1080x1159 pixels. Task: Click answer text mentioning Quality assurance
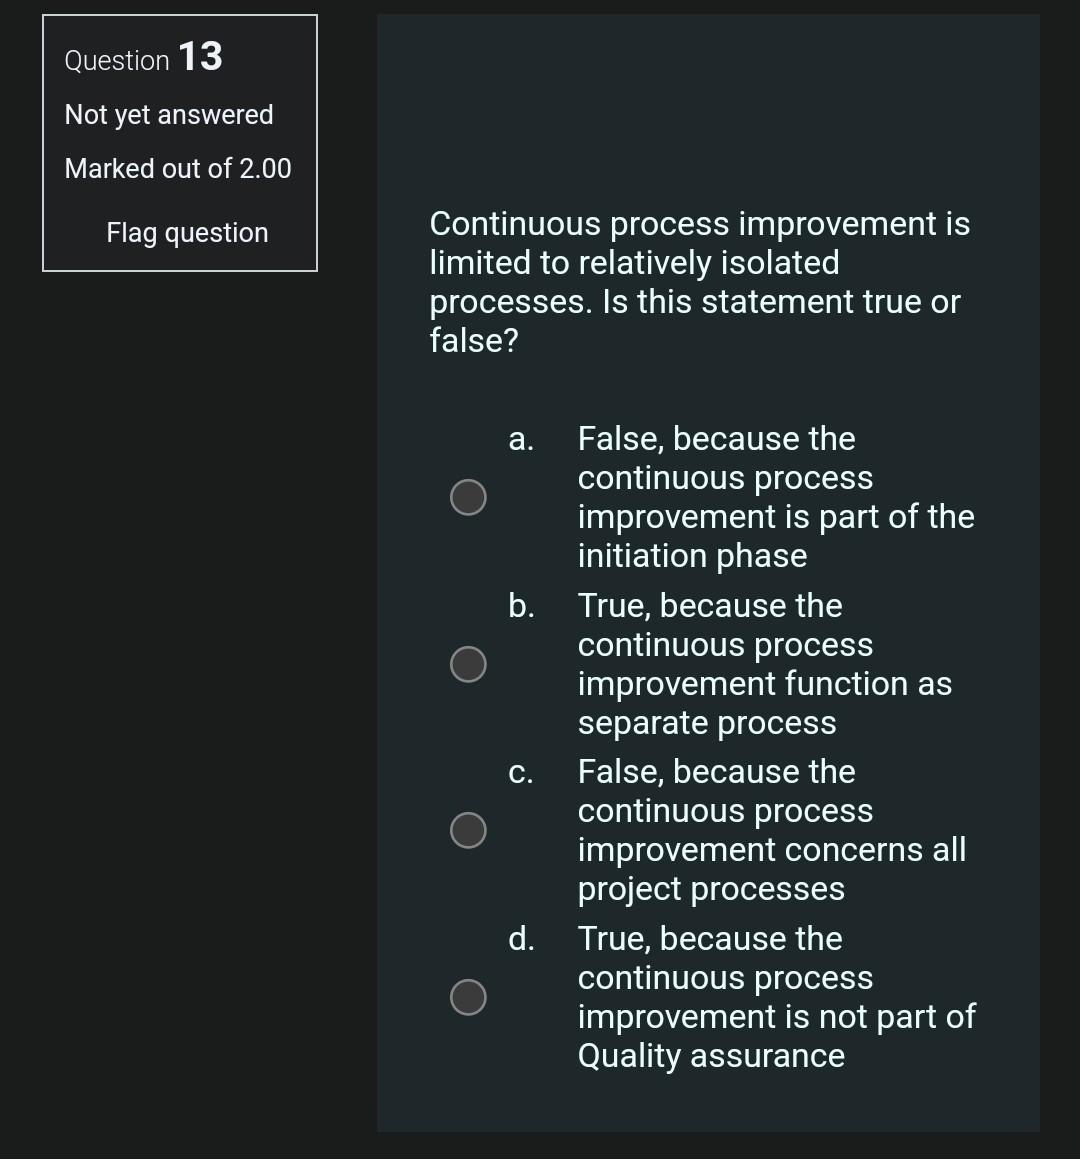[x=776, y=997]
